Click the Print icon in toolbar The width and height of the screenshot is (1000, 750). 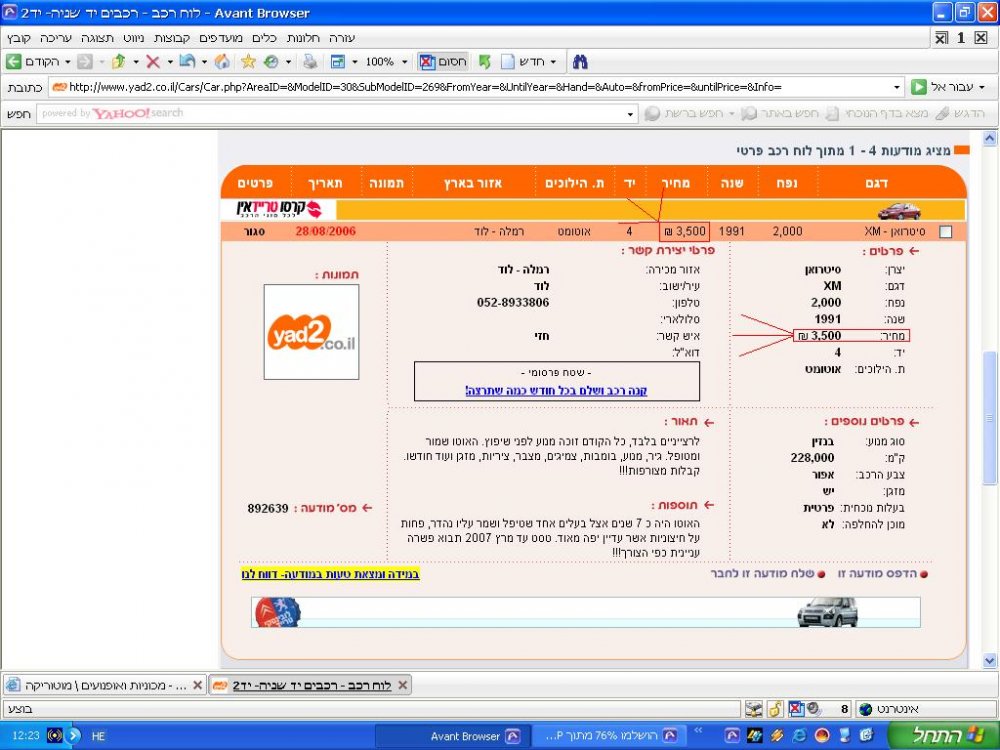tap(310, 62)
